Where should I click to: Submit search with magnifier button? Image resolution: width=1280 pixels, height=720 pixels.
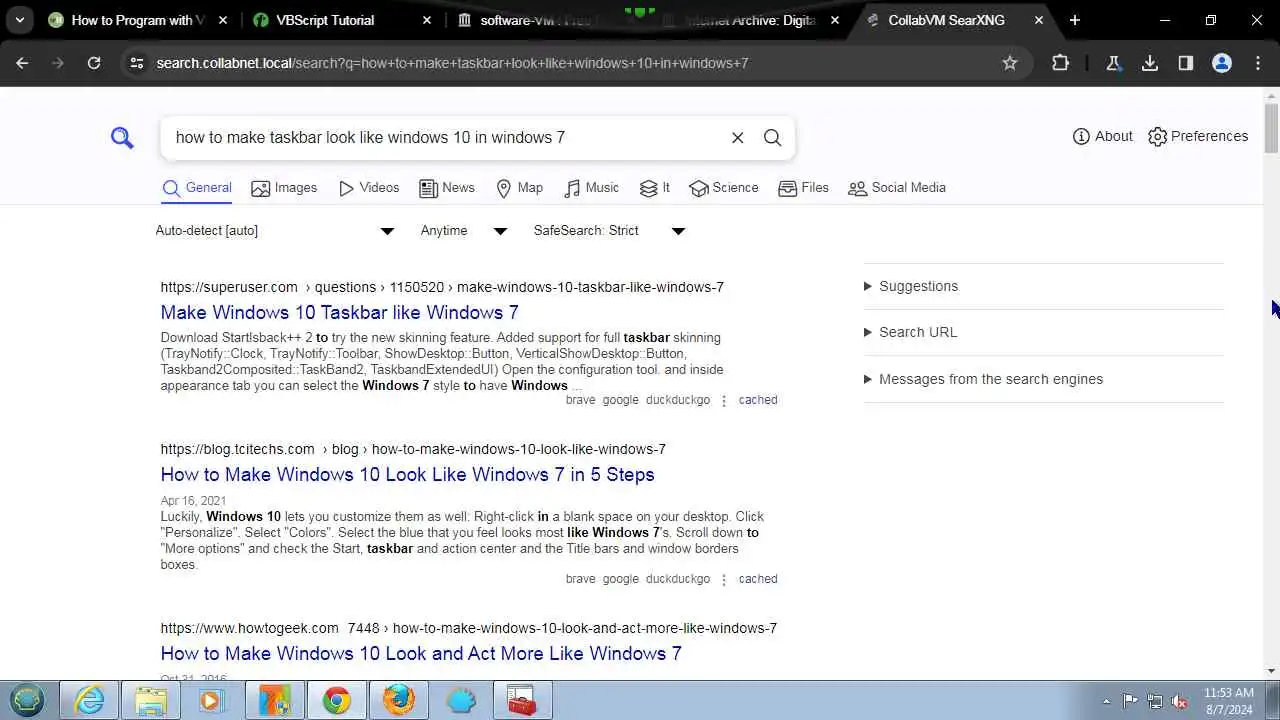click(x=772, y=137)
